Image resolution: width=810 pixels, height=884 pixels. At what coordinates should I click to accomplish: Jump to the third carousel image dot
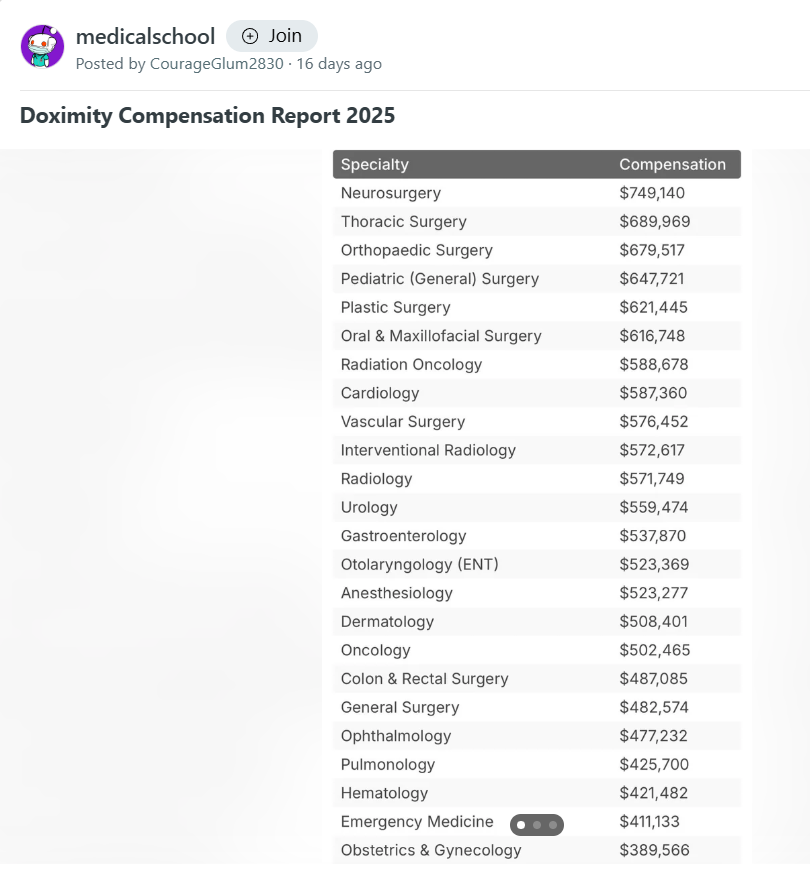553,825
